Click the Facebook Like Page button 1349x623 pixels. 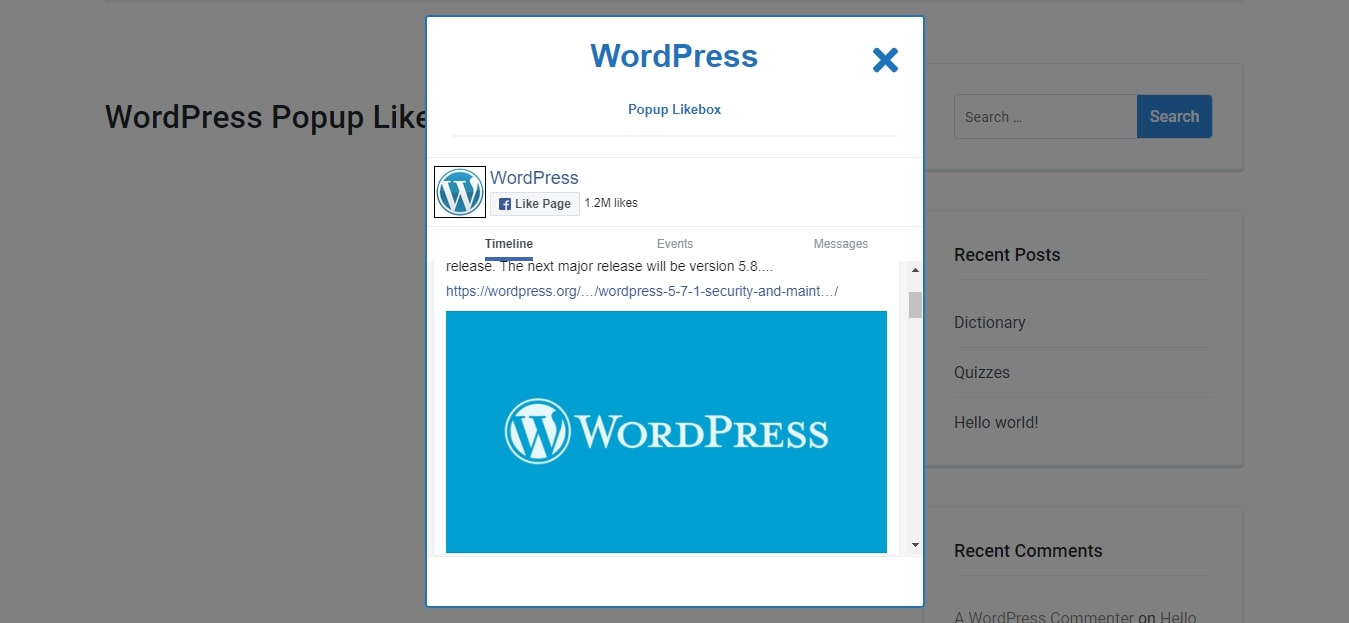pos(535,204)
